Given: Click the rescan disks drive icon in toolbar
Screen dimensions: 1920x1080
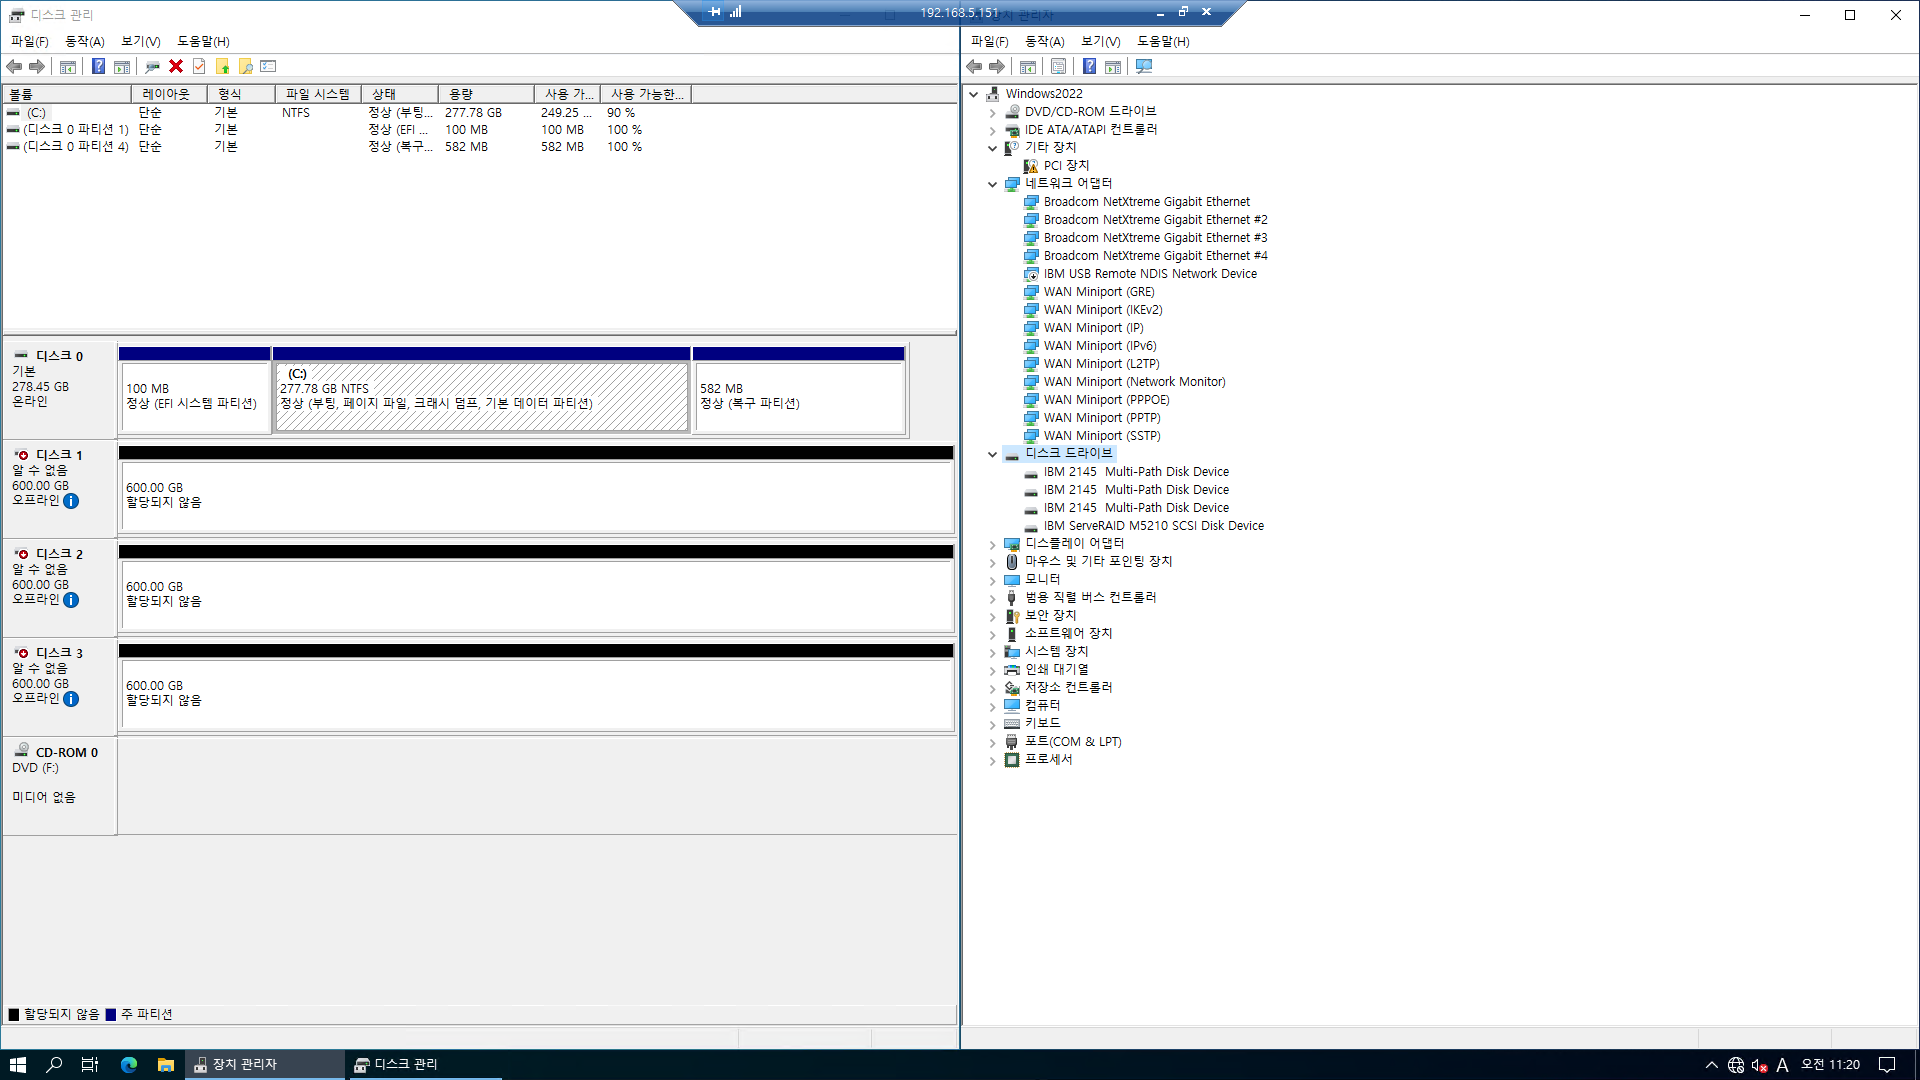Looking at the screenshot, I should pos(152,66).
